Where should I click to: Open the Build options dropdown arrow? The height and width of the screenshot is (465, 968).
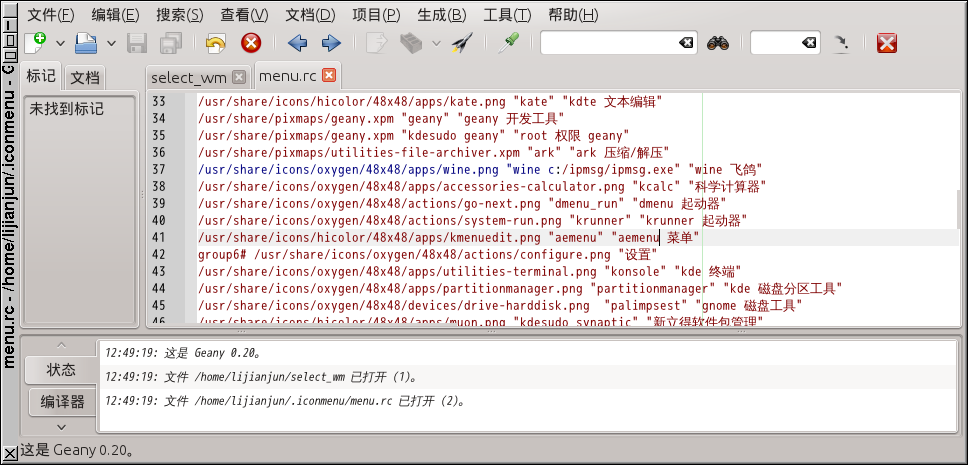(x=436, y=43)
